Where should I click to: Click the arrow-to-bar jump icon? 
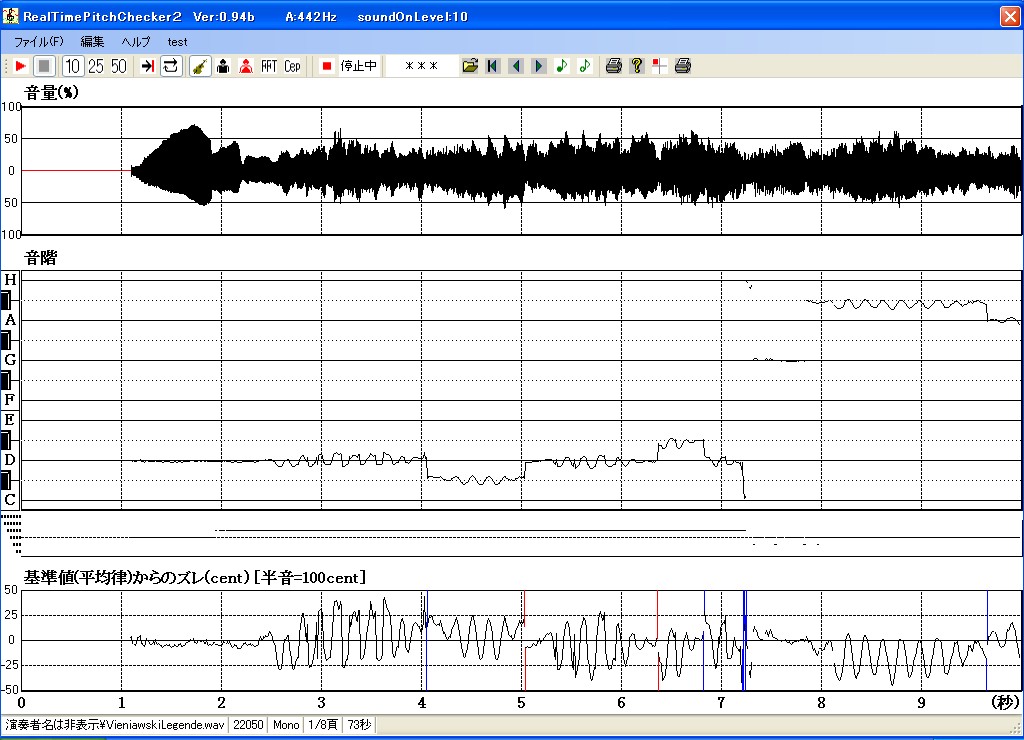click(148, 66)
